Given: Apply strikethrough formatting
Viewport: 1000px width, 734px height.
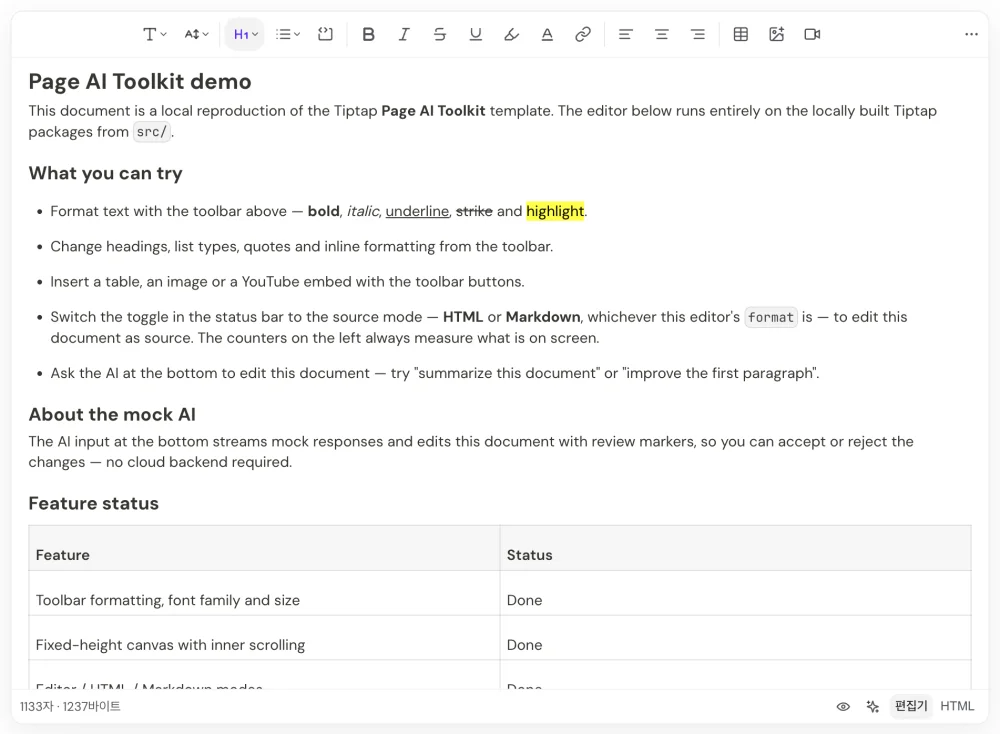Looking at the screenshot, I should (439, 34).
